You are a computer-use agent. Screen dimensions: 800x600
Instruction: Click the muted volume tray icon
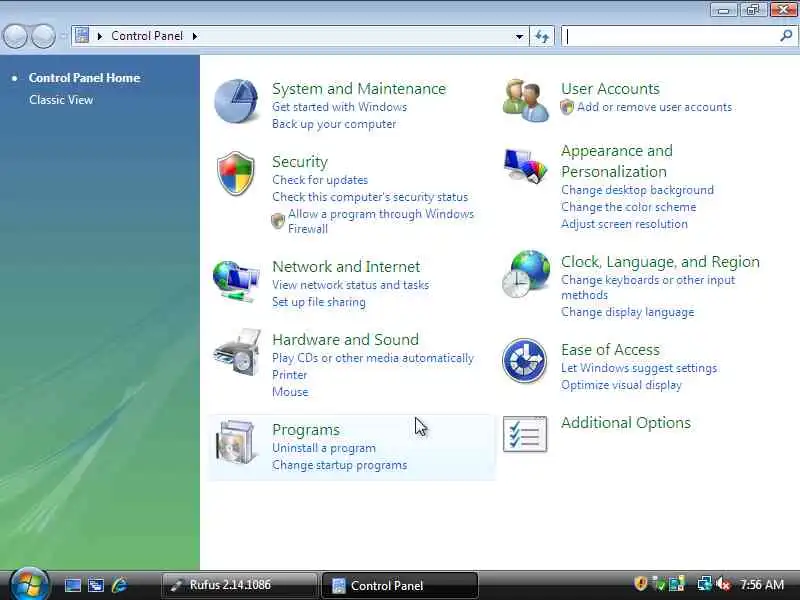pos(723,584)
